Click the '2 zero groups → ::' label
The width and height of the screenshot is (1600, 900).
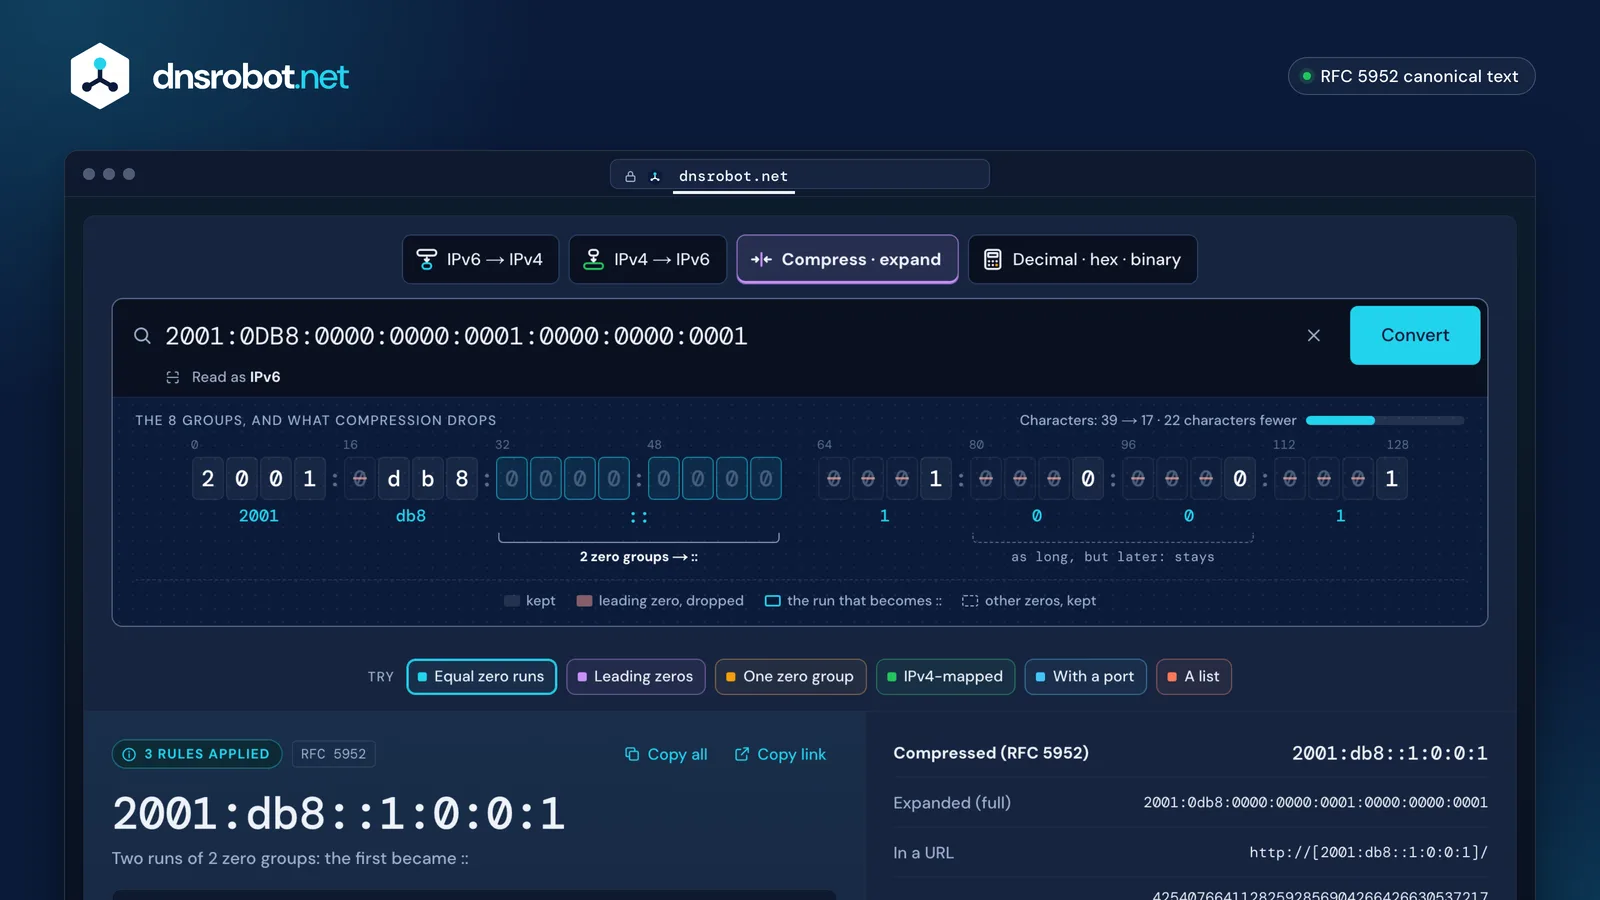pyautogui.click(x=639, y=557)
